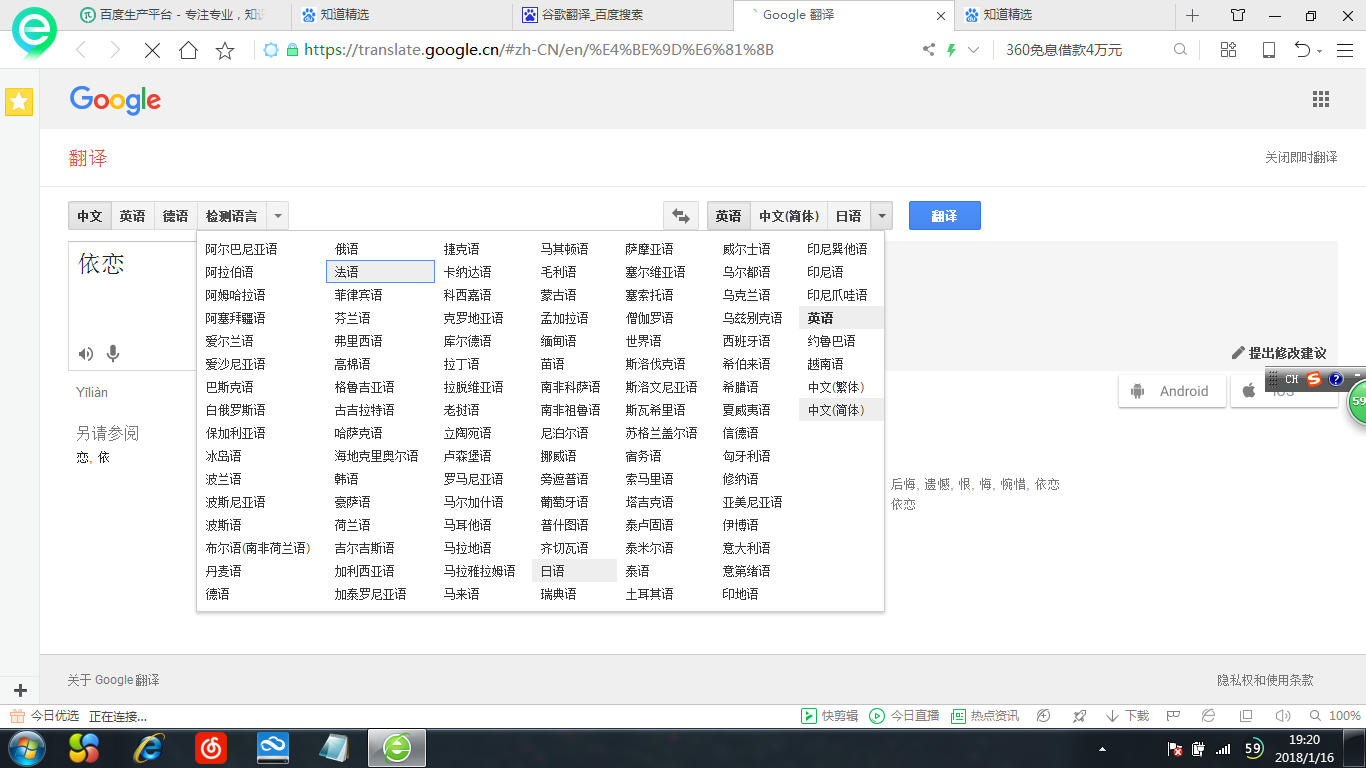This screenshot has height=768, width=1366.
Task: Click the Android app button
Action: pos(1172,391)
